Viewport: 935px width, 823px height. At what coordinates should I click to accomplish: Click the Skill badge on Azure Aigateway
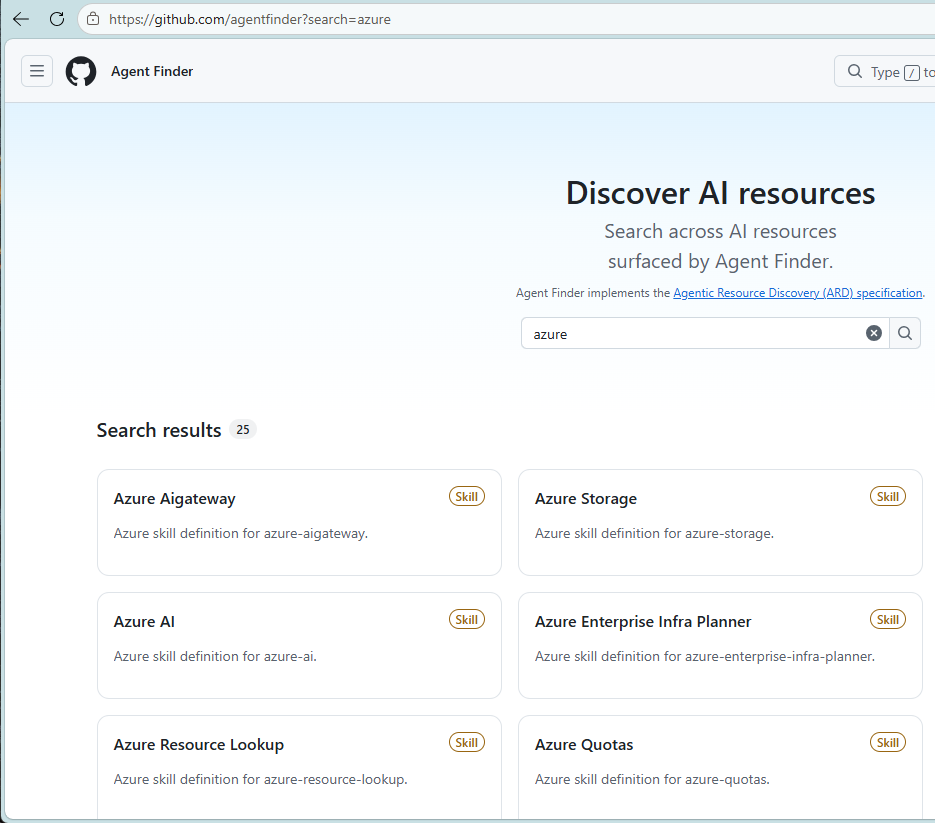click(x=467, y=497)
